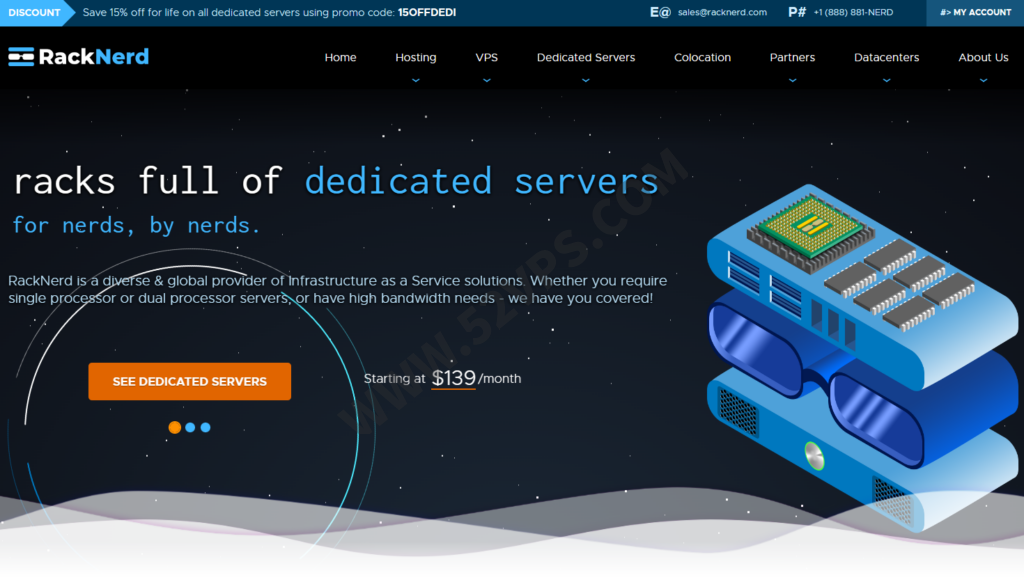The image size is (1024, 582).
Task: Expand the VPS dropdown chevron
Action: (x=487, y=80)
